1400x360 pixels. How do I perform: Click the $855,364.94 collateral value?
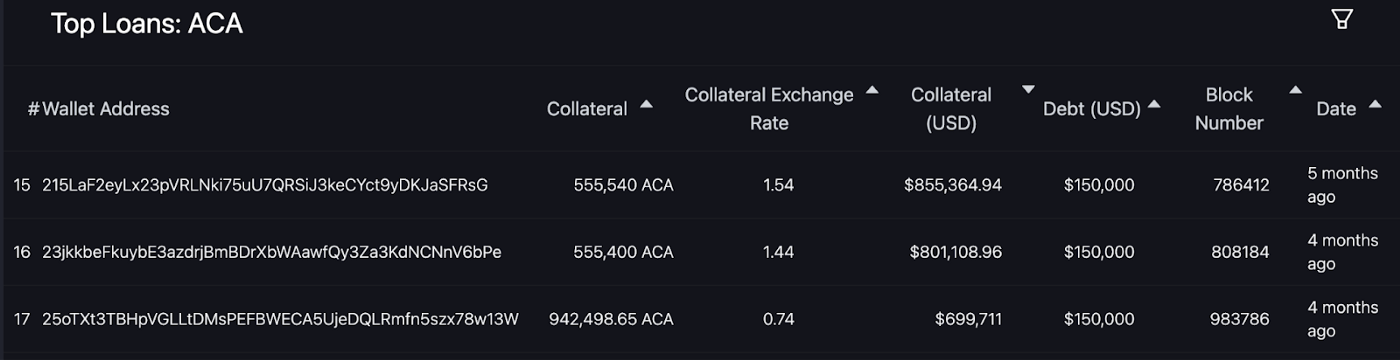(953, 185)
